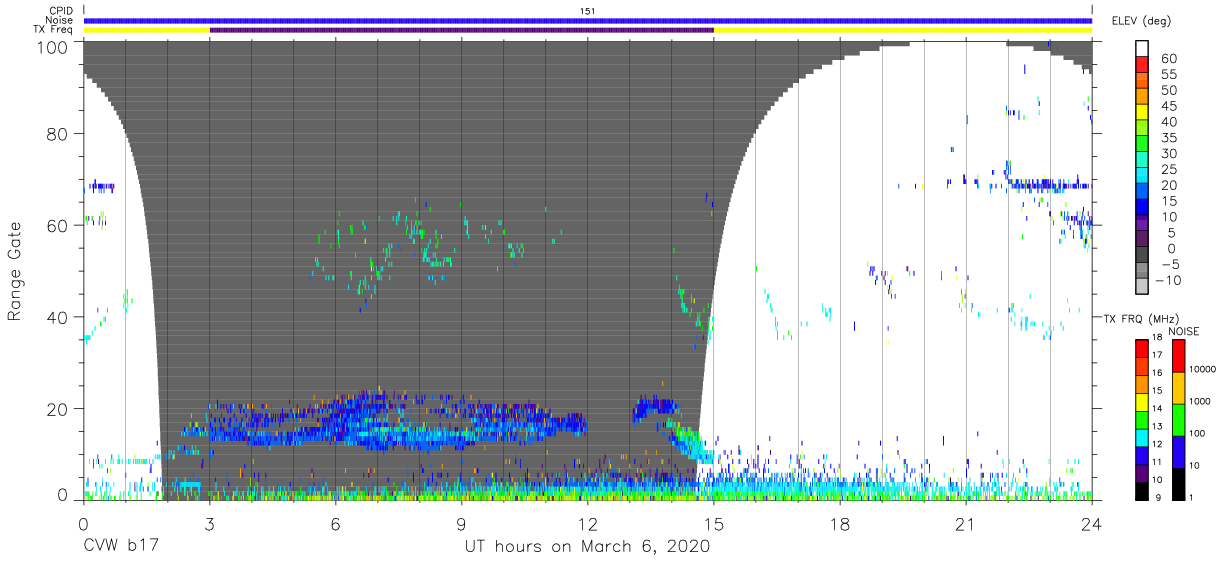
Task: Click the CPID label at top left
Action: [62, 10]
